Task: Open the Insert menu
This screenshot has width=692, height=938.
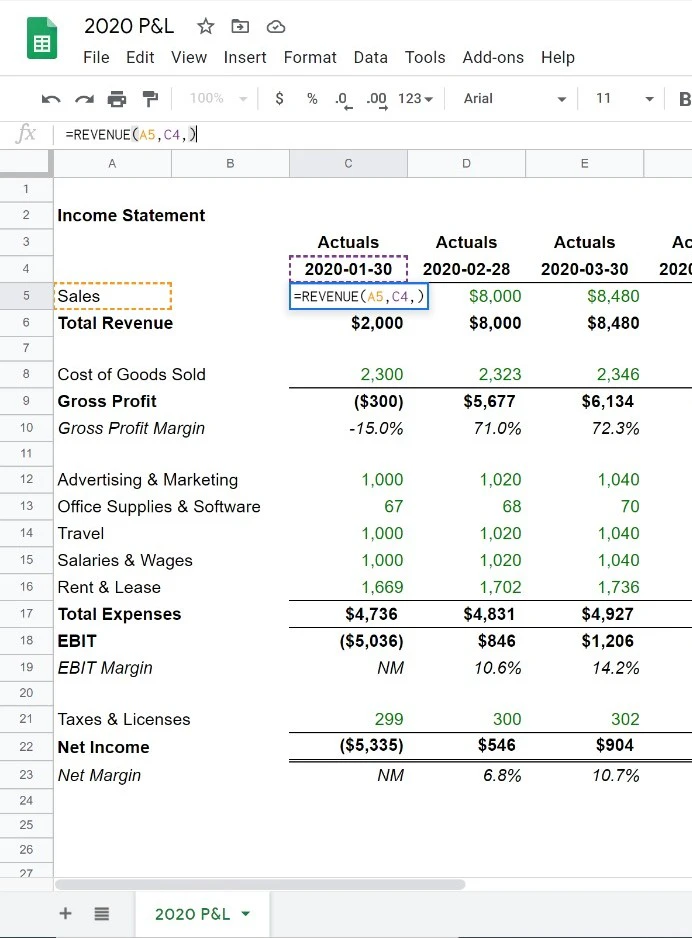Action: point(245,57)
